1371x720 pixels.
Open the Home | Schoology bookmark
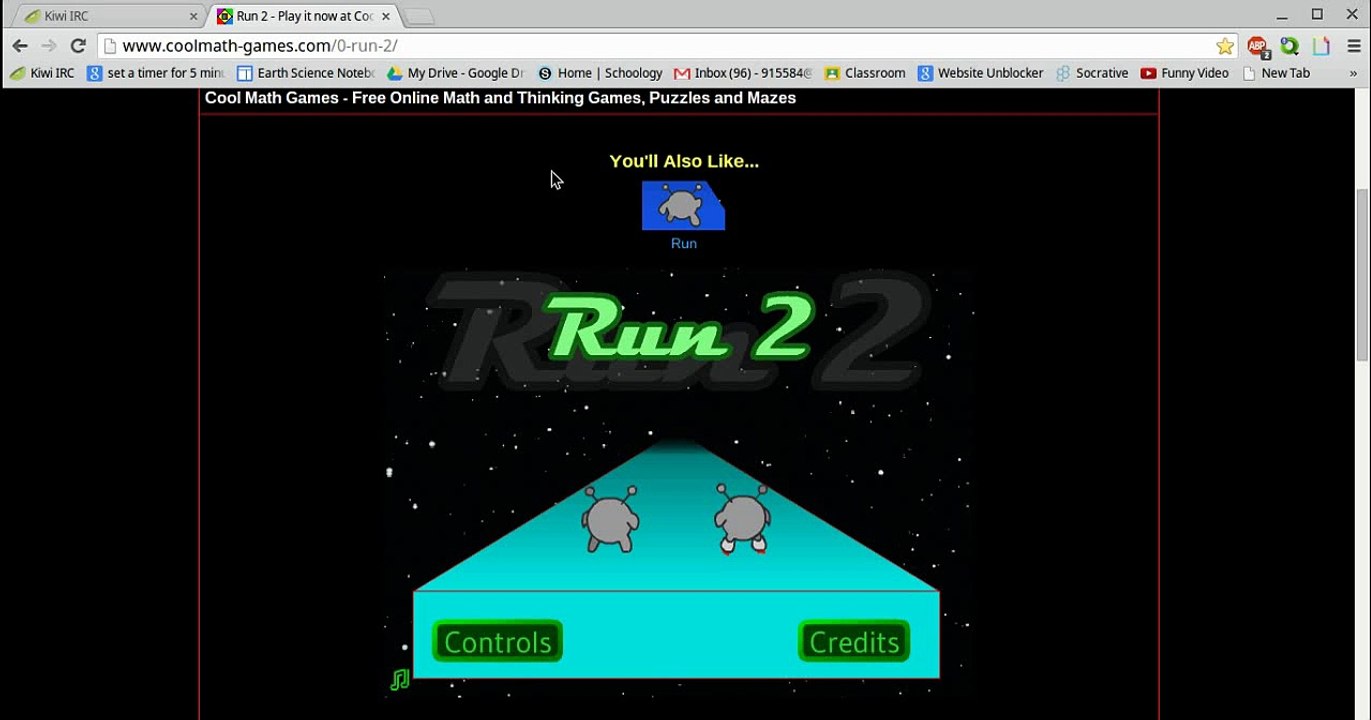coord(600,73)
